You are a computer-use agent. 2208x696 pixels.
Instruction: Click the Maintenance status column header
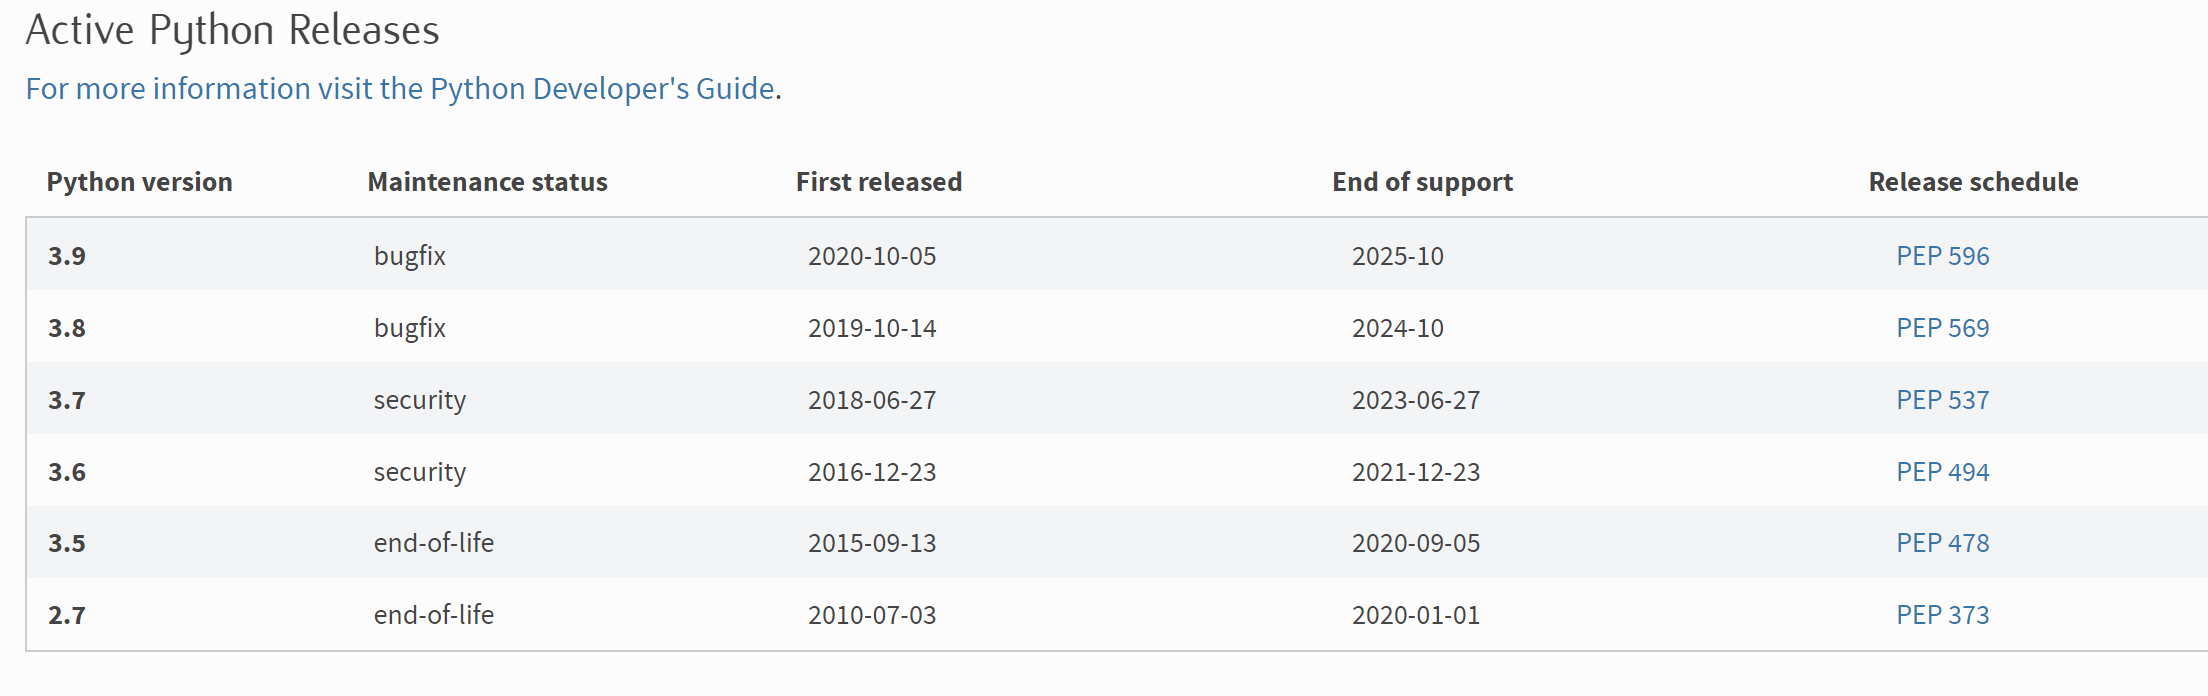click(487, 182)
